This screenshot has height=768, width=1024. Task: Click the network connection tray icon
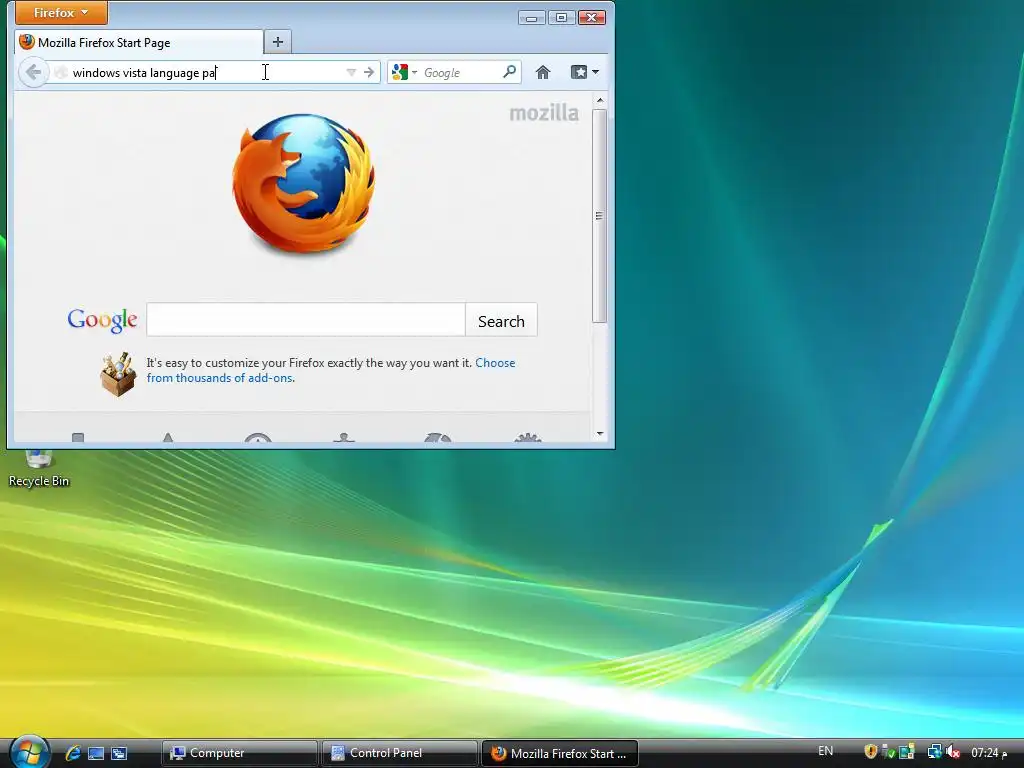click(x=935, y=752)
